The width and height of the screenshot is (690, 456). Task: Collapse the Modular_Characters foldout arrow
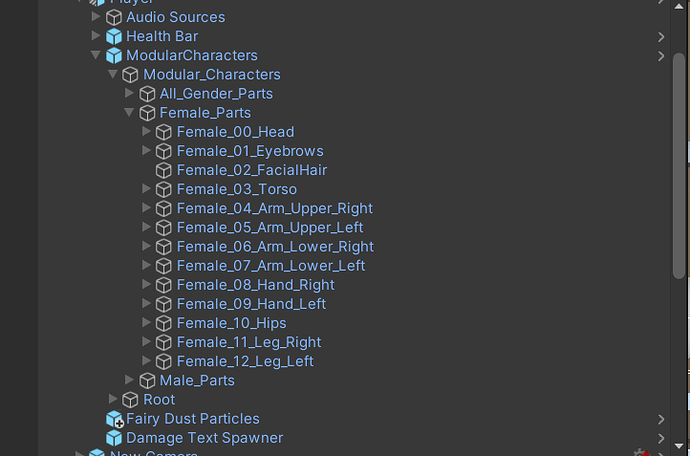click(x=112, y=75)
